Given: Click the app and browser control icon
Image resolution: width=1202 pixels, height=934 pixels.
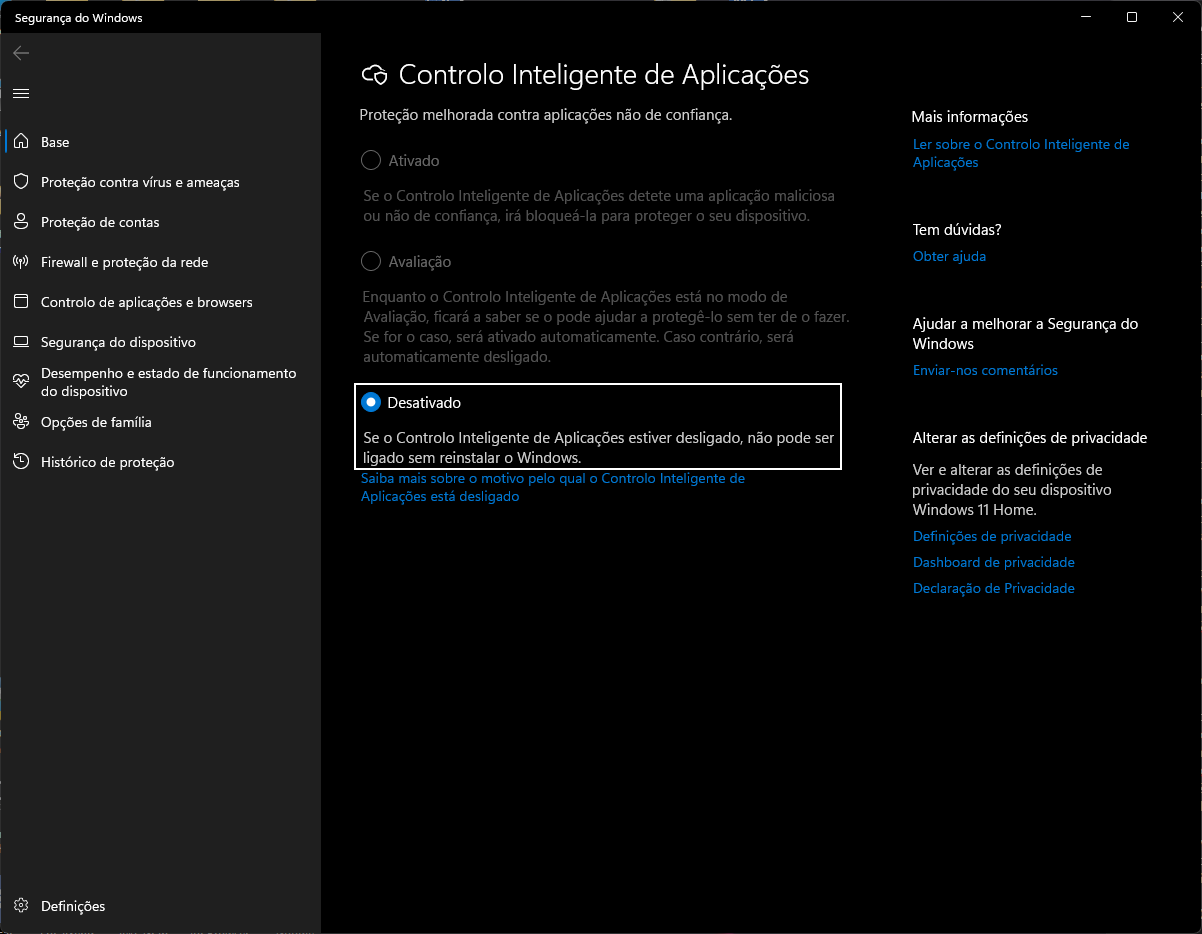Looking at the screenshot, I should (21, 302).
